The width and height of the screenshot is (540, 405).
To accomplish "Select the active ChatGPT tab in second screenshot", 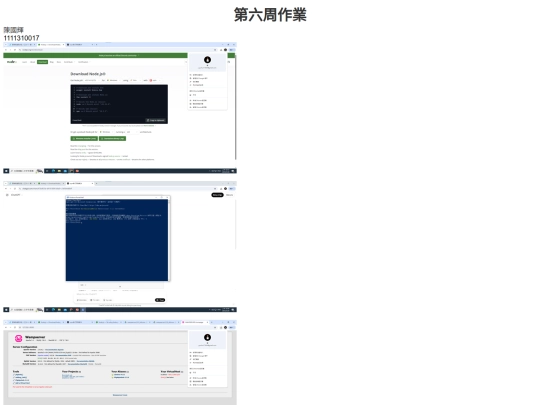I will pos(81,183).
